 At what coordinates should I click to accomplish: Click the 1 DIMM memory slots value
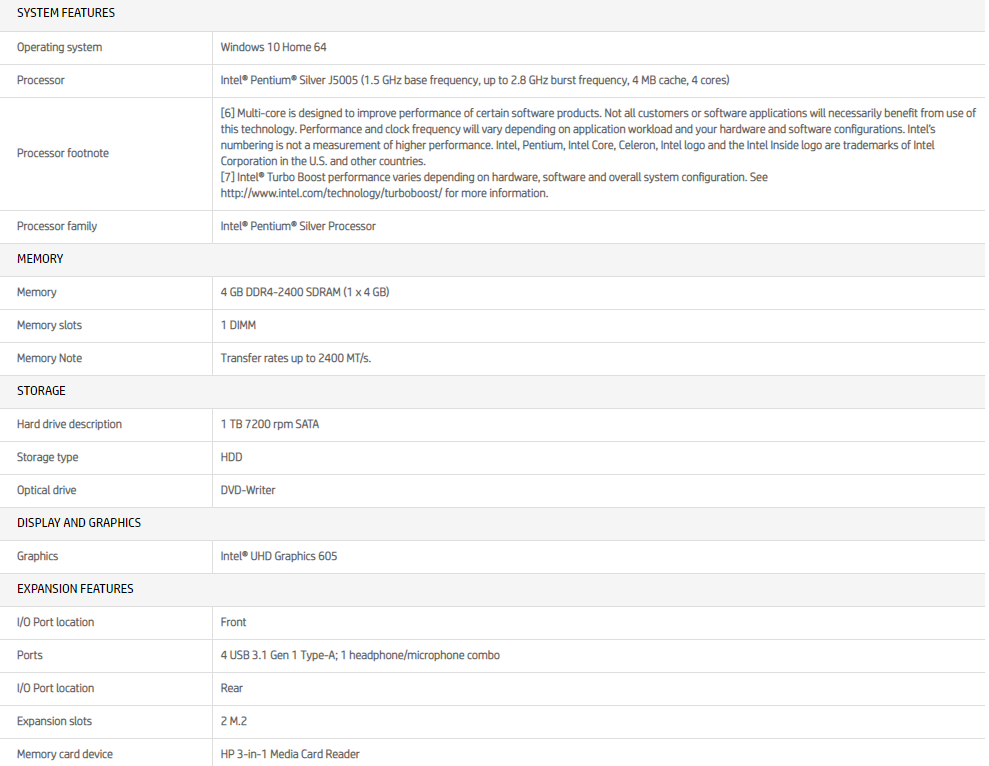coord(238,325)
